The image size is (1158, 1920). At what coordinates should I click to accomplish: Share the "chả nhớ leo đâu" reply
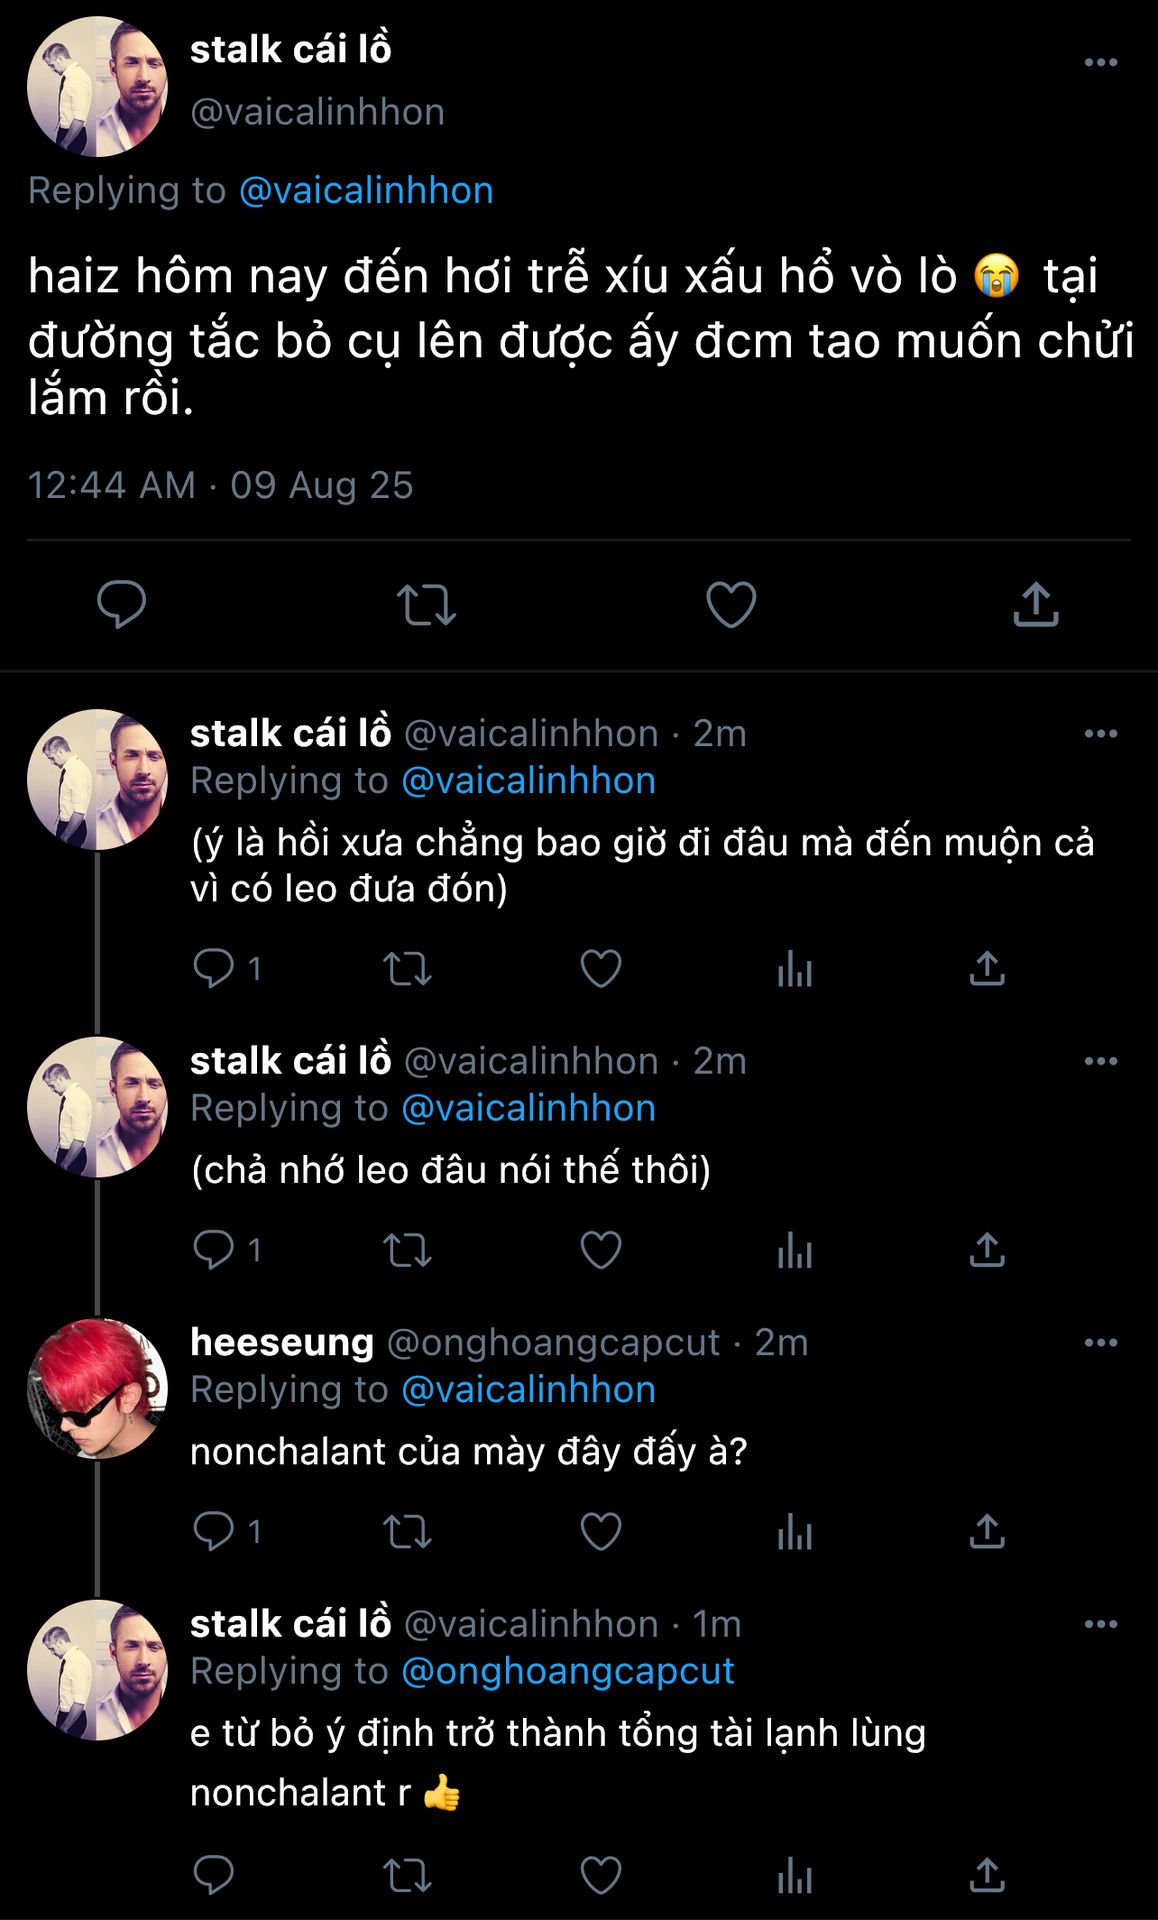pos(987,1250)
